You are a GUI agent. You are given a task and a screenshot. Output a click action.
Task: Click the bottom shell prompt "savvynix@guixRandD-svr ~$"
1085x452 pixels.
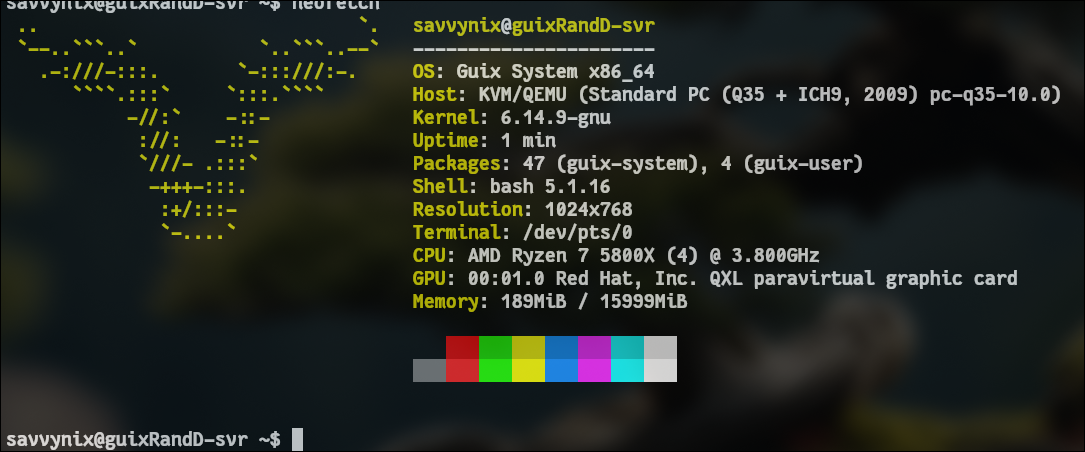(143, 439)
